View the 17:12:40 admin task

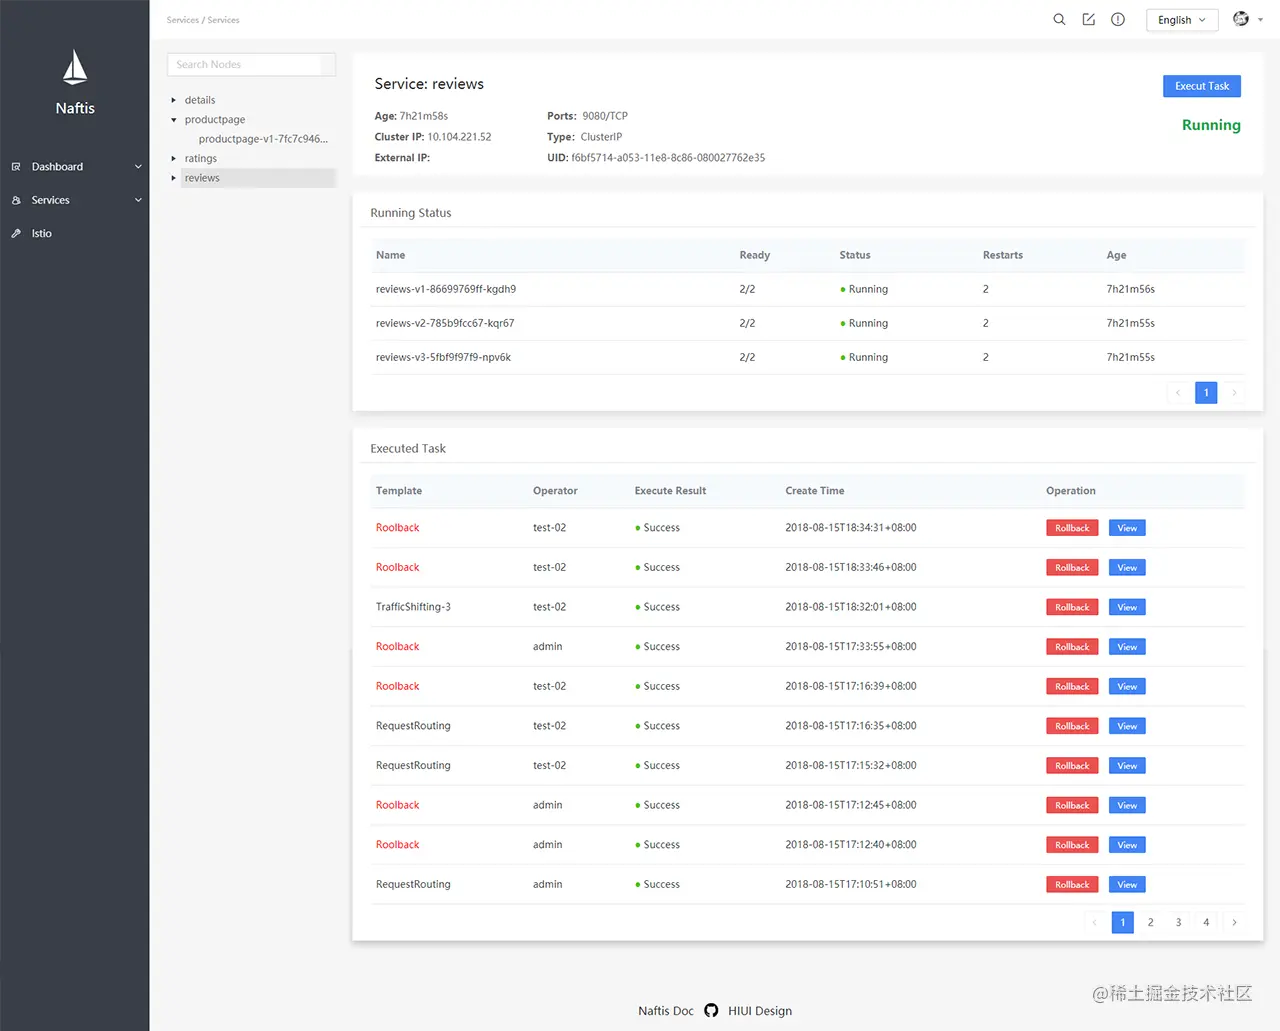pyautogui.click(x=1127, y=845)
